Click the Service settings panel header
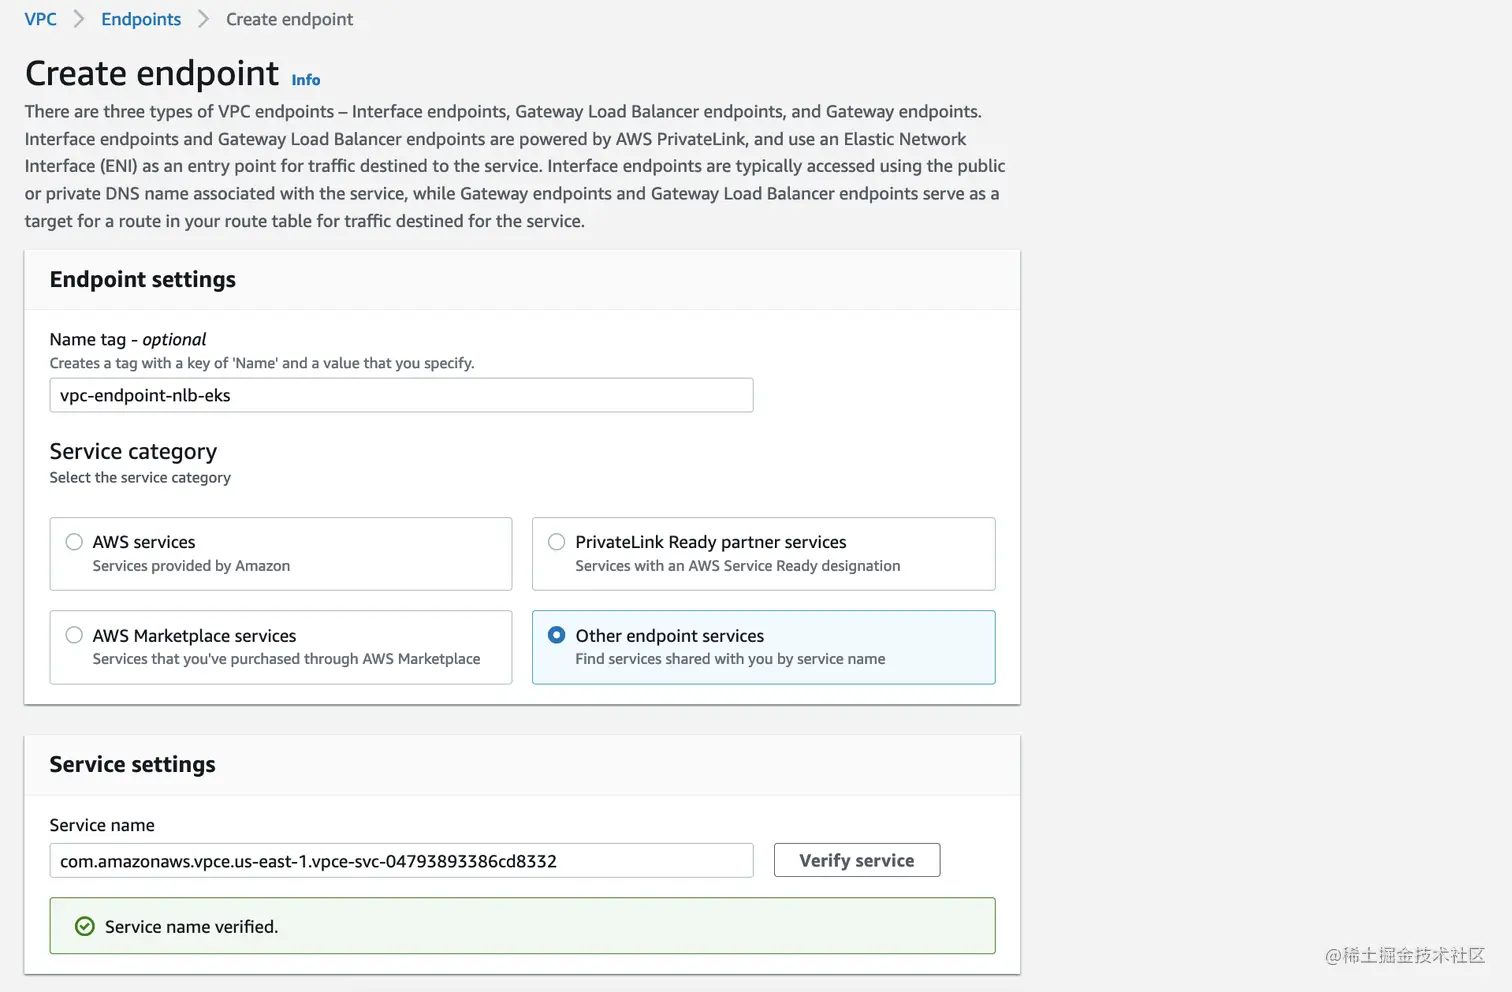Viewport: 1512px width, 992px height. click(133, 765)
